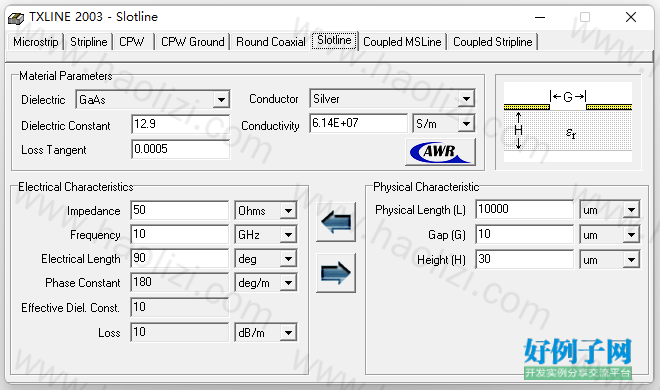660x390 pixels.
Task: Click the Impedance value field
Action: [x=179, y=210]
